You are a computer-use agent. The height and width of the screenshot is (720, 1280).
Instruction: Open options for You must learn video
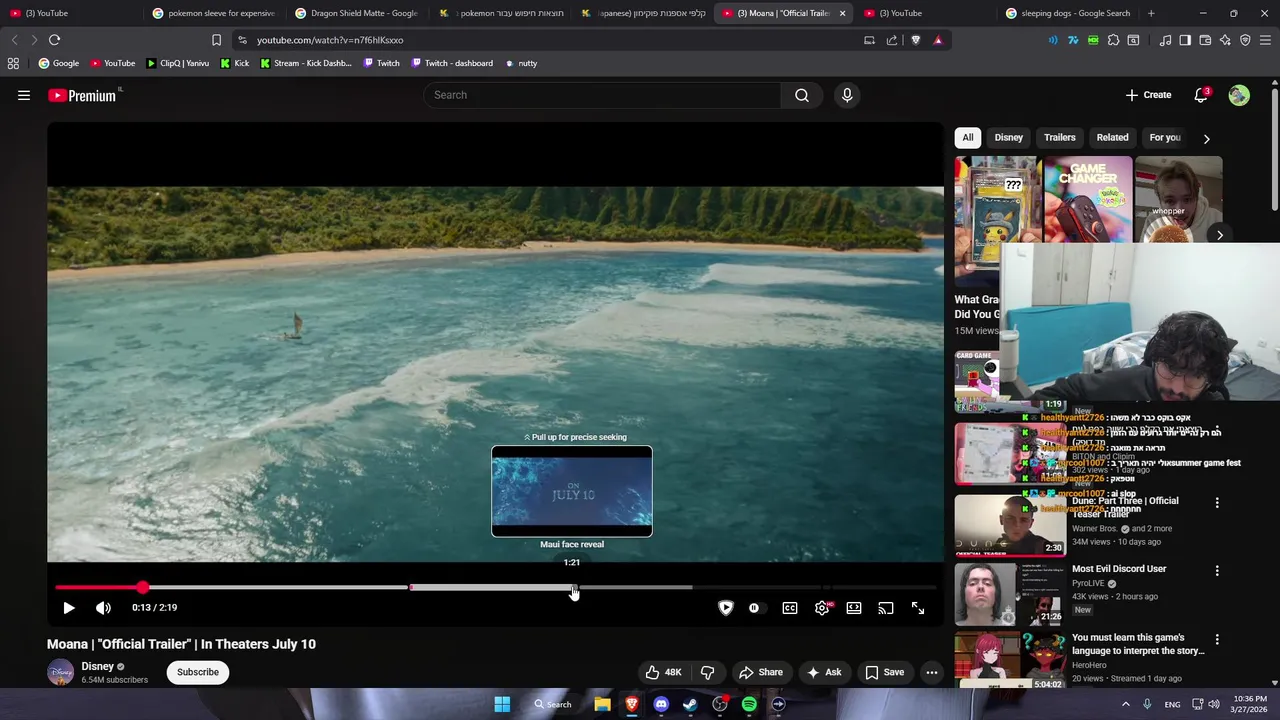[1217, 639]
